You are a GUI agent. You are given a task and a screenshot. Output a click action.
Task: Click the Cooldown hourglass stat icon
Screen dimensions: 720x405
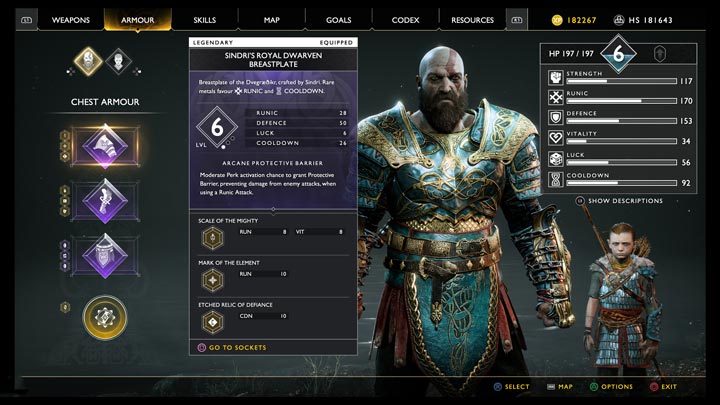pyautogui.click(x=556, y=179)
